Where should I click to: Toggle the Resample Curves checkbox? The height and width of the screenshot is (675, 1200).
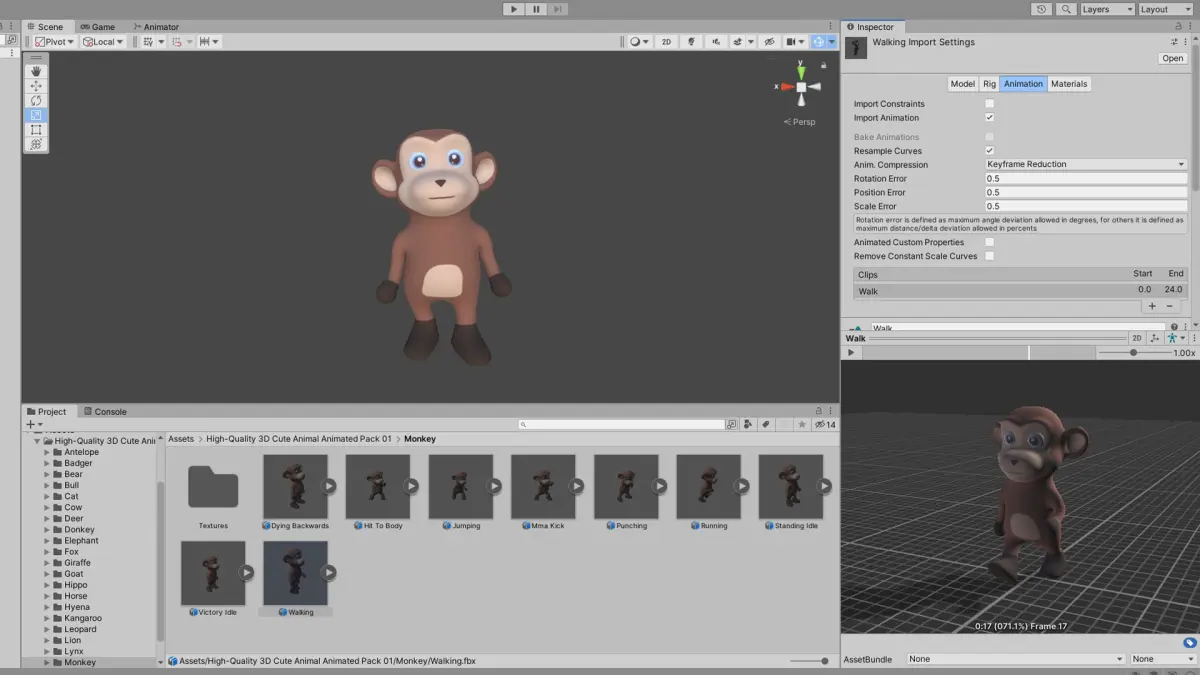[x=990, y=151]
